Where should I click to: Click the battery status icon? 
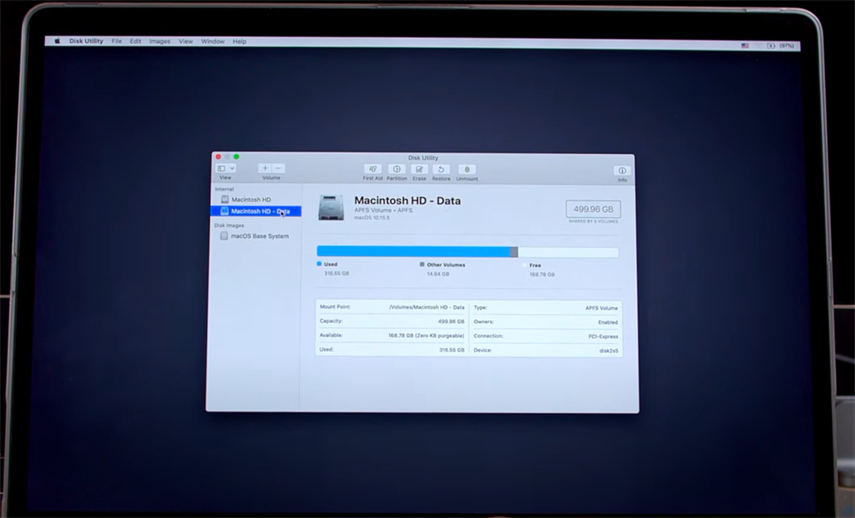tap(770, 46)
